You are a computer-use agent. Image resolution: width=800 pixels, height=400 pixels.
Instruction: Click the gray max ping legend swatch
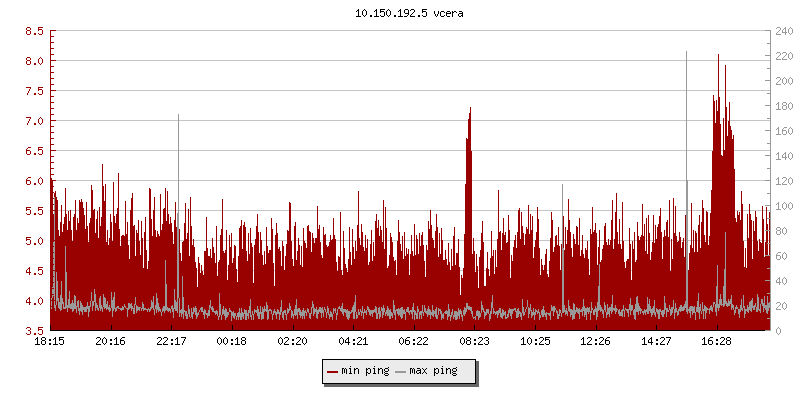tap(401, 371)
